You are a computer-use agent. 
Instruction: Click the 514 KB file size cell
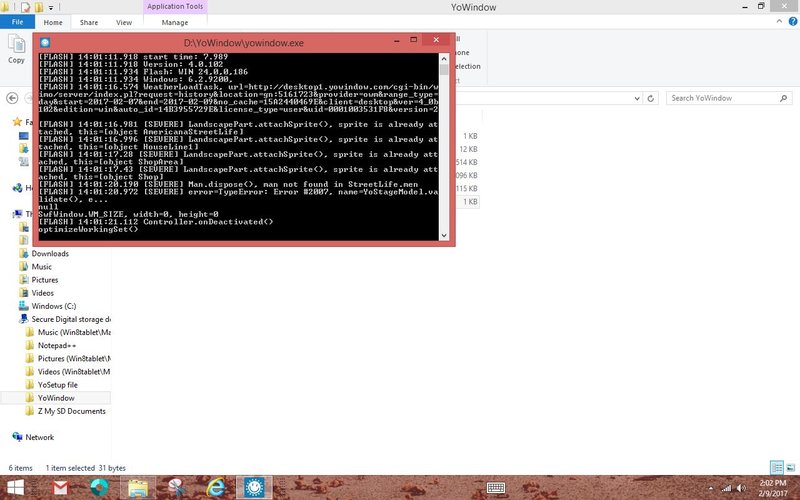[467, 162]
